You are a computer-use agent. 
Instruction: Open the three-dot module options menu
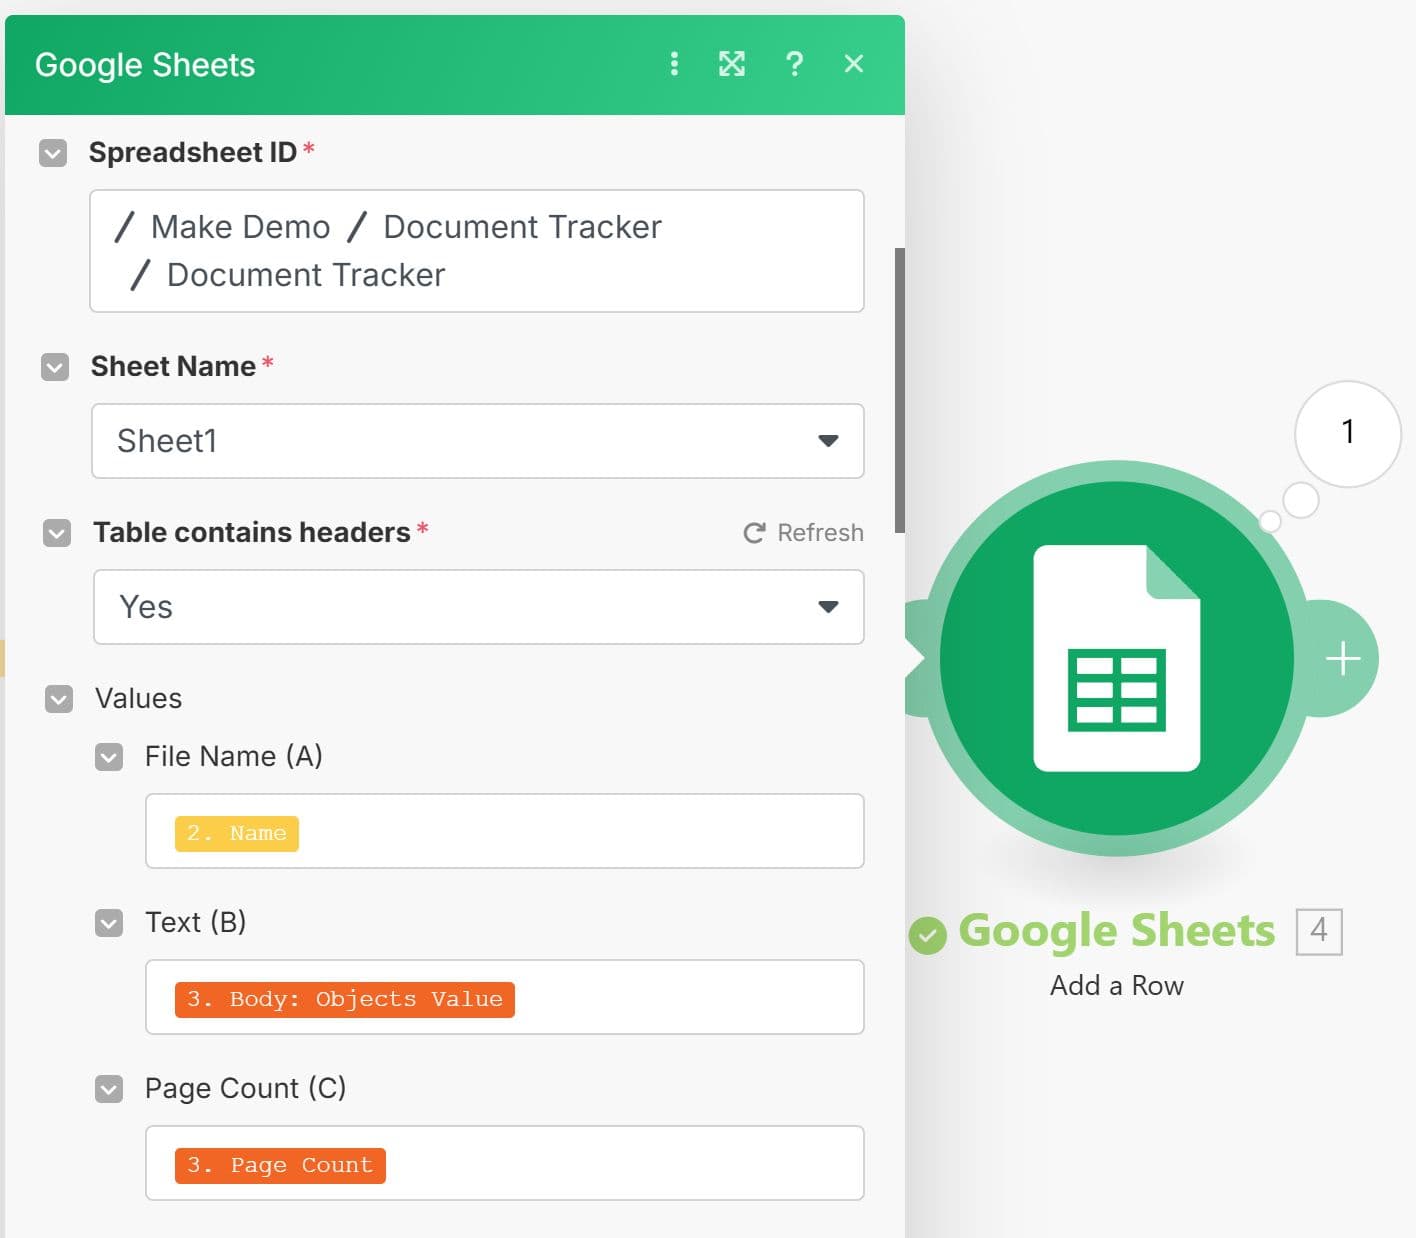674,64
